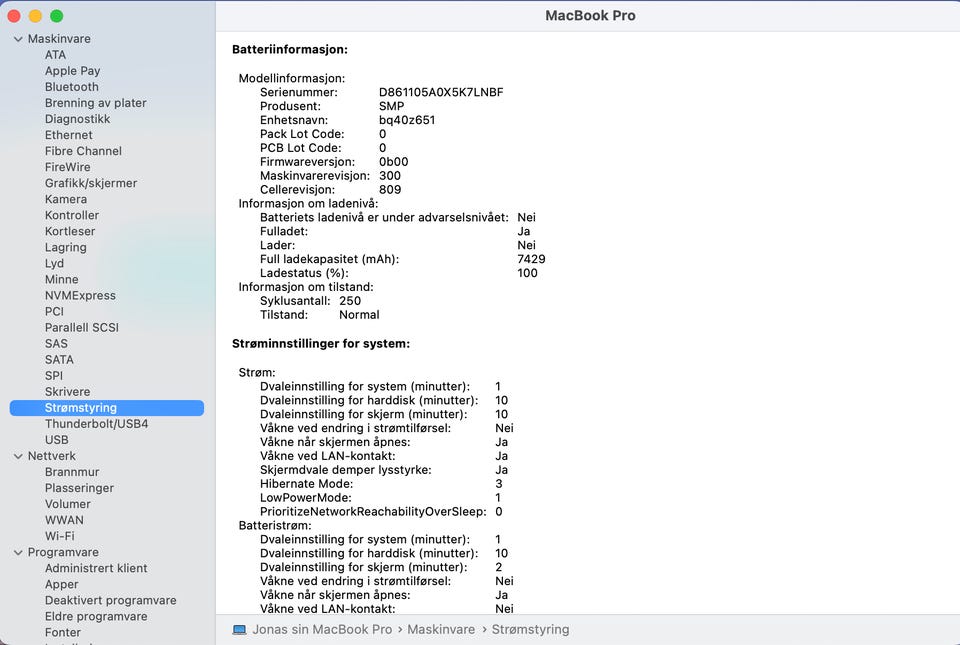Collapse the Nettverk section chevron
The width and height of the screenshot is (960, 645).
click(18, 457)
